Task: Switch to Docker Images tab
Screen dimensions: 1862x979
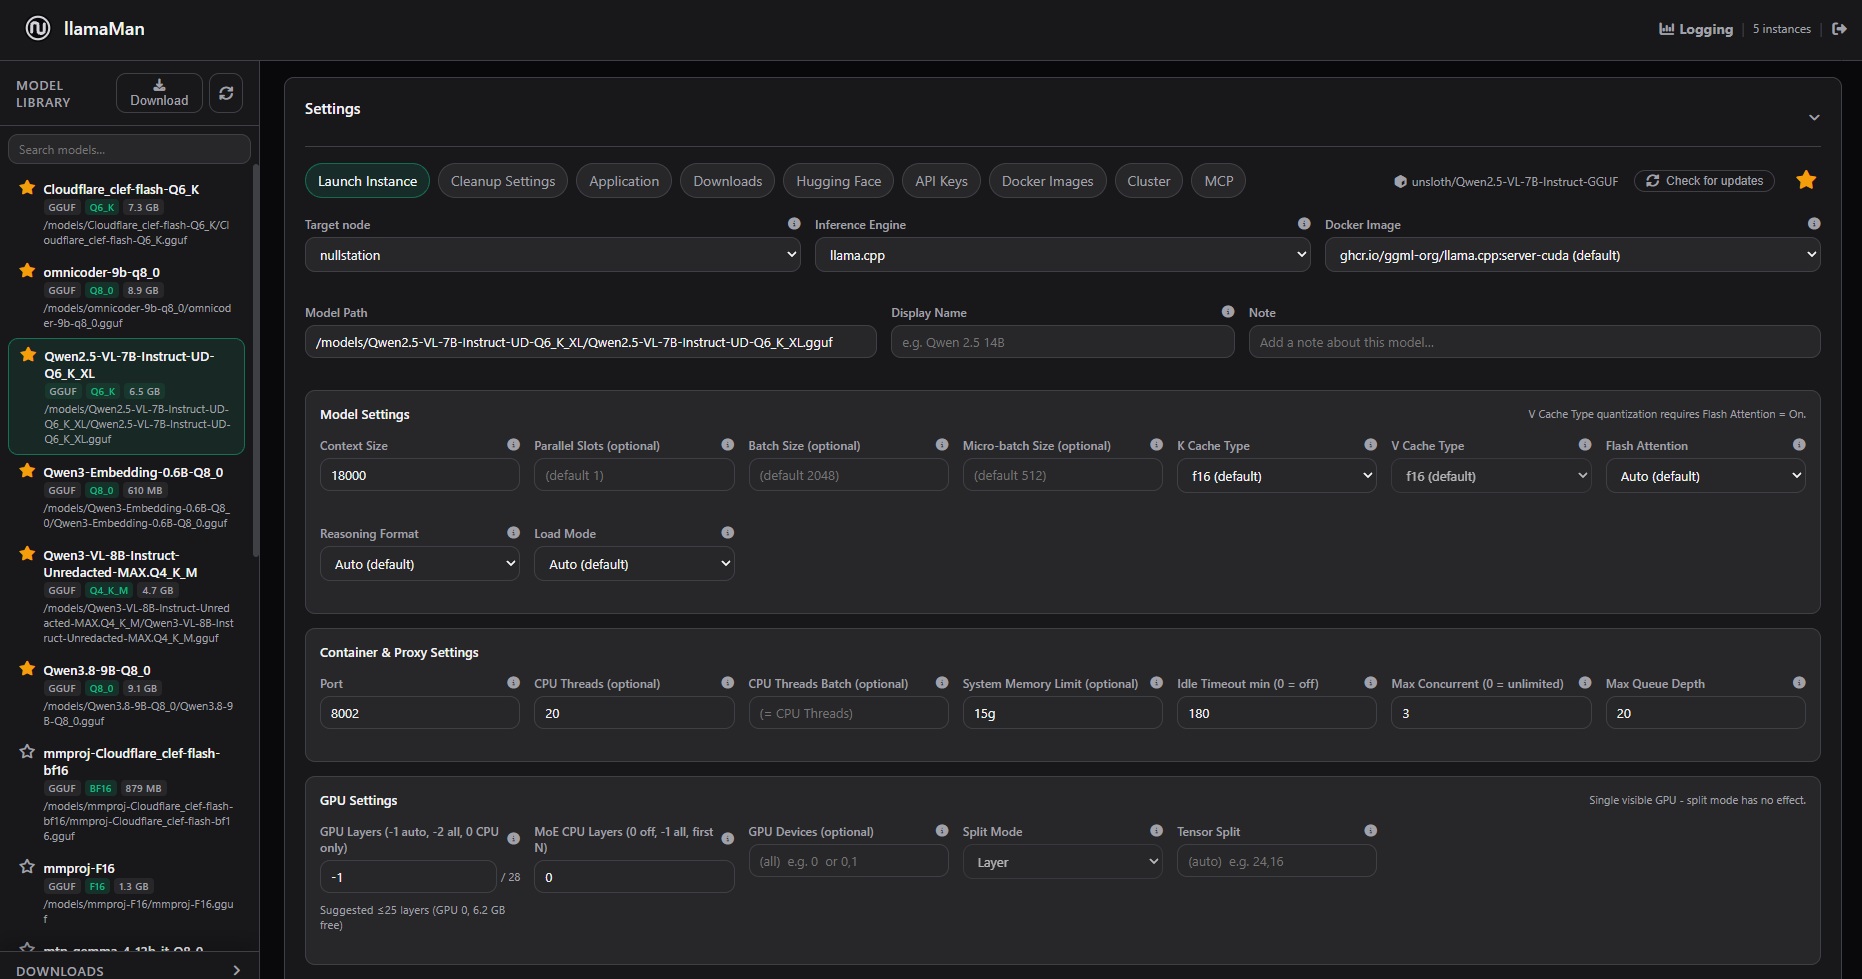Action: [x=1047, y=181]
